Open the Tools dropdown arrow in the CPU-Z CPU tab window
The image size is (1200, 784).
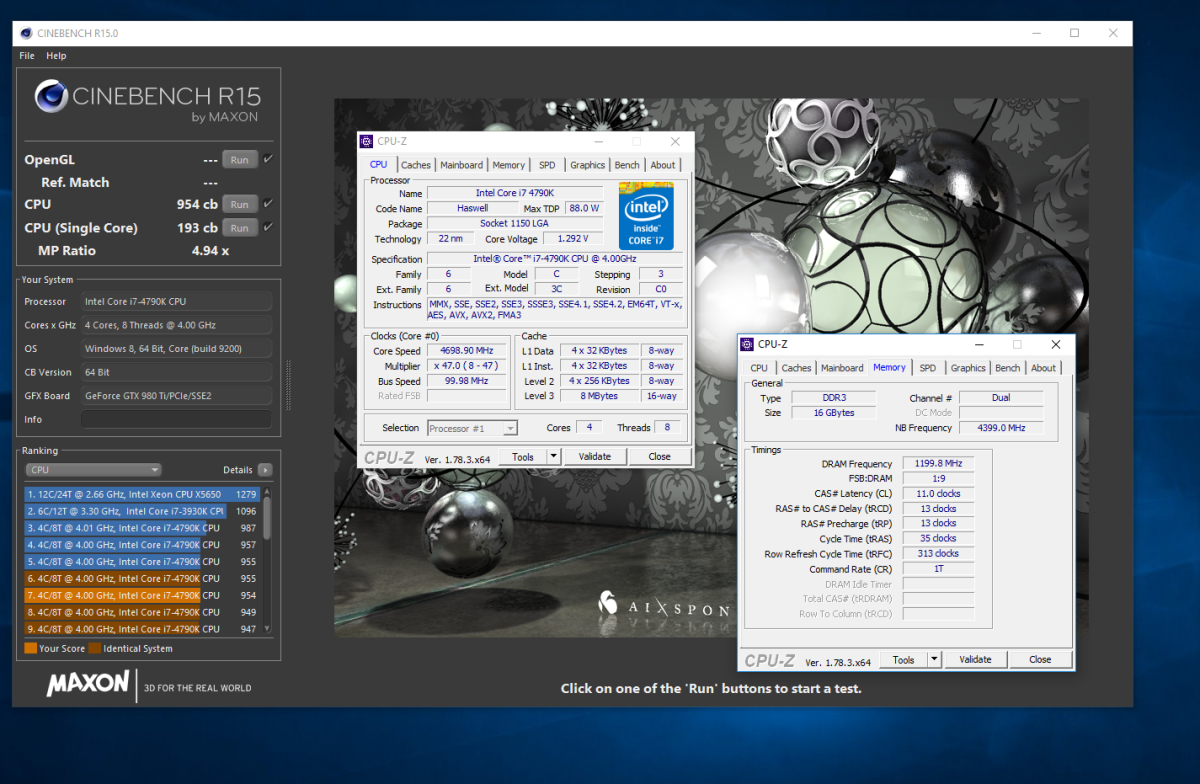pyautogui.click(x=553, y=456)
